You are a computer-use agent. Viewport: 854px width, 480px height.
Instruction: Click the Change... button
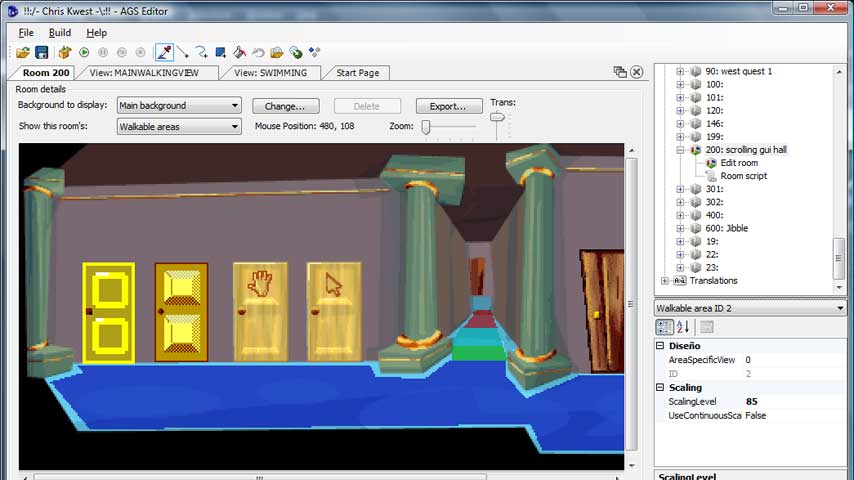[x=285, y=106]
